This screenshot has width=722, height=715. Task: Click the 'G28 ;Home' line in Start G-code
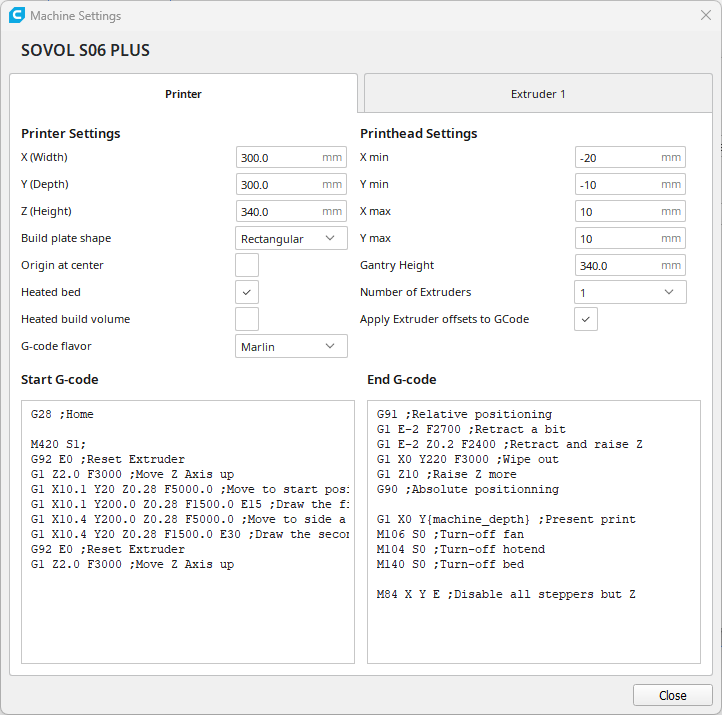[x=62, y=414]
